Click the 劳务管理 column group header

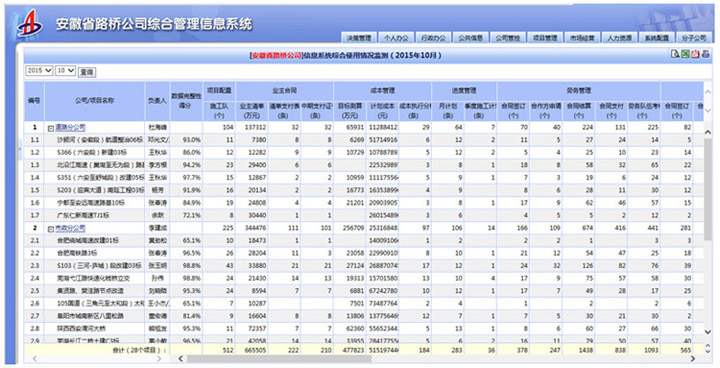579,91
